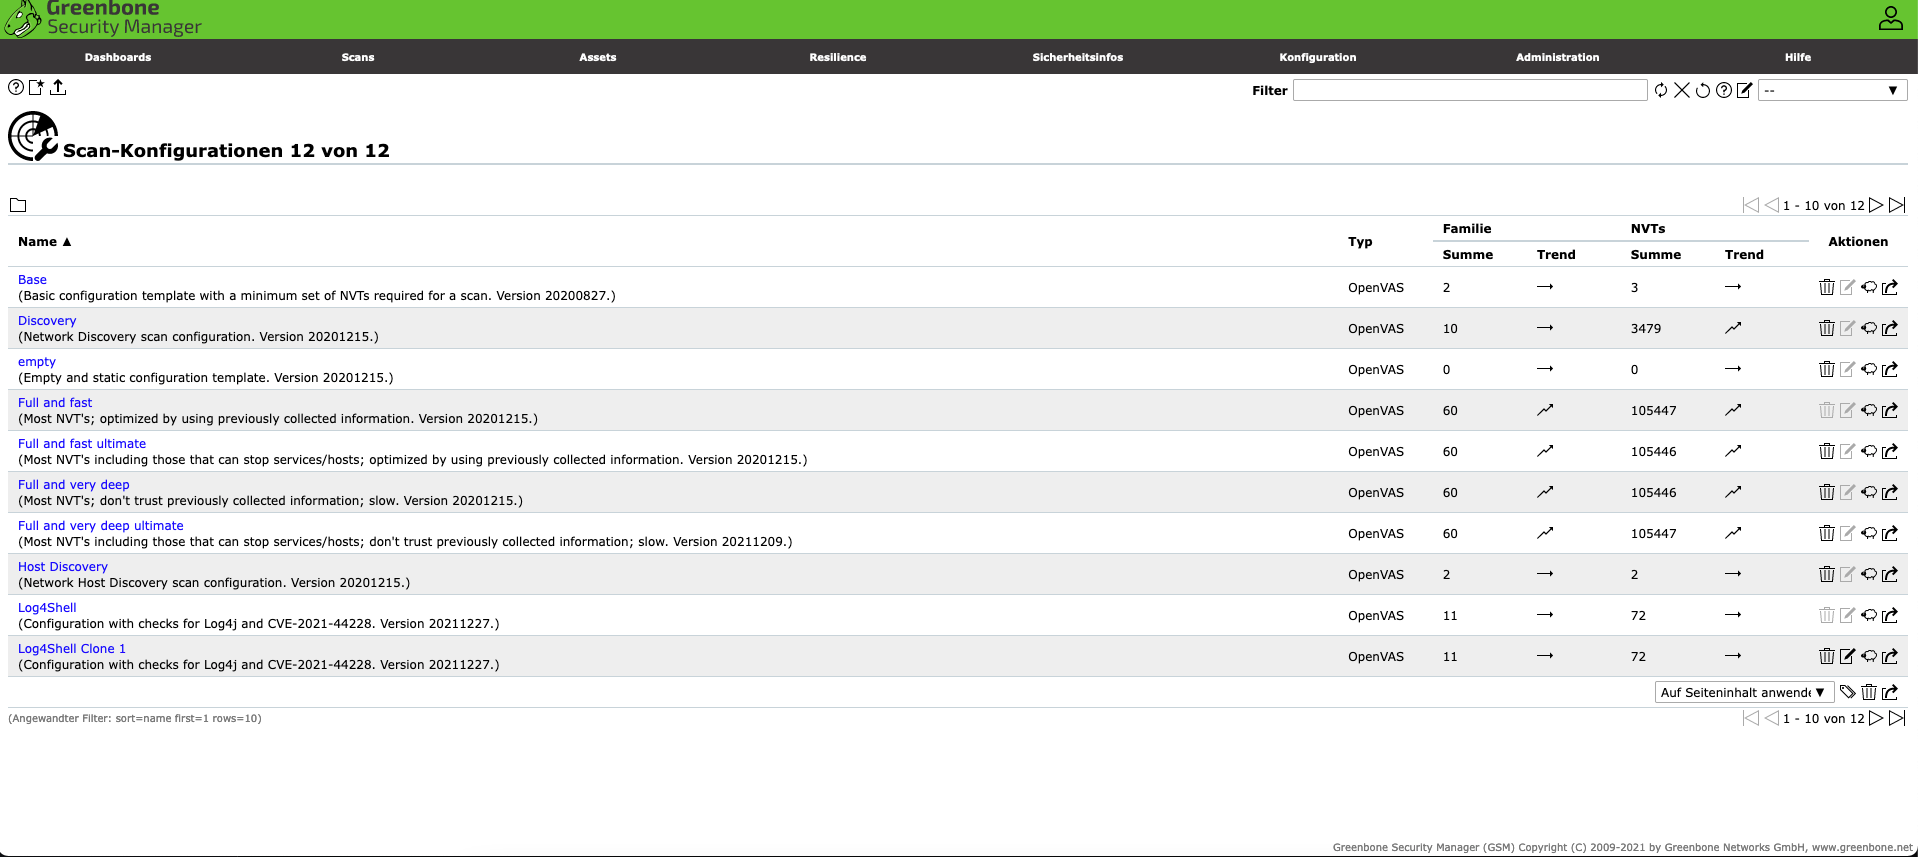1918x857 pixels.
Task: Open the Dashboards menu
Action: [118, 57]
